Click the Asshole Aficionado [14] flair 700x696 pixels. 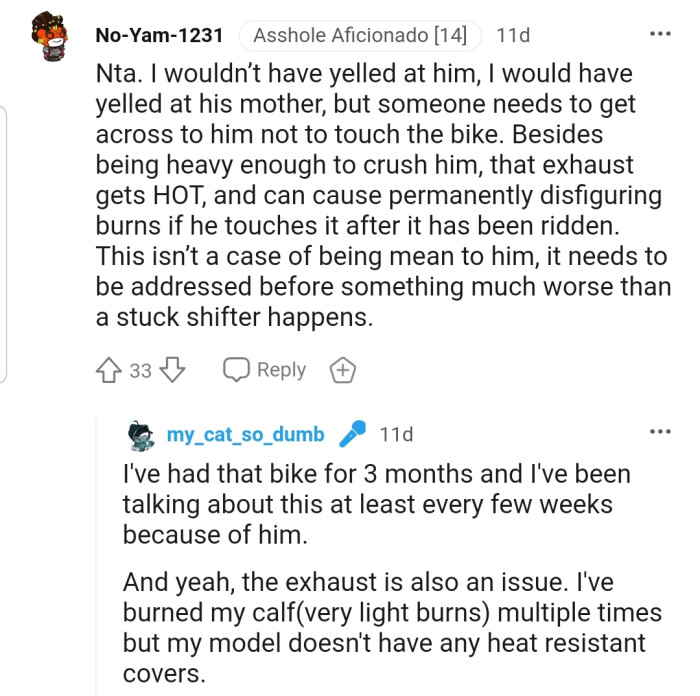[x=360, y=36]
